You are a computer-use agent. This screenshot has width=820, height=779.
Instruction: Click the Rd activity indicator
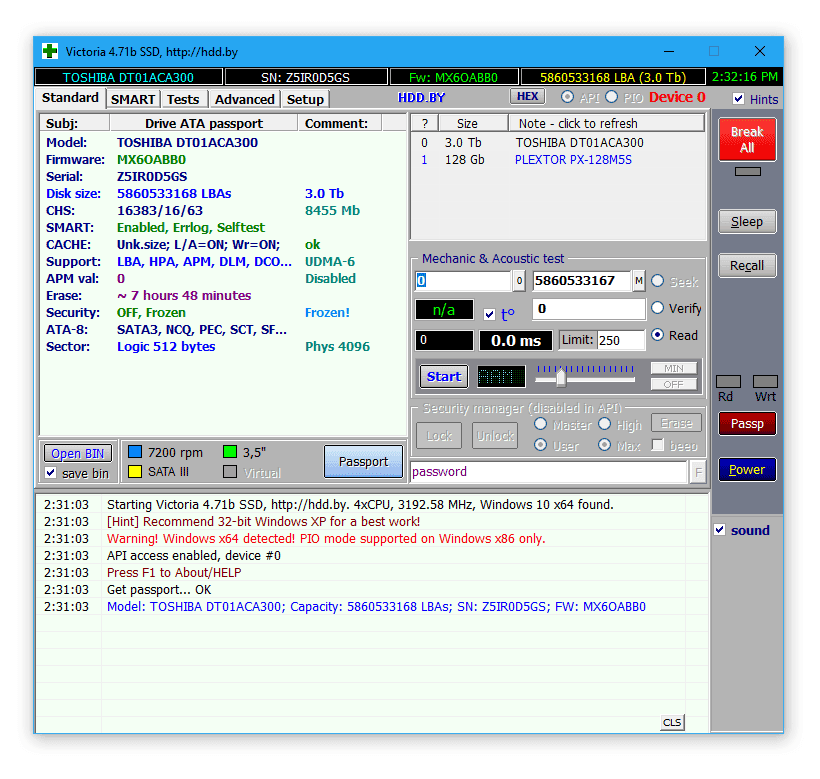(x=728, y=381)
